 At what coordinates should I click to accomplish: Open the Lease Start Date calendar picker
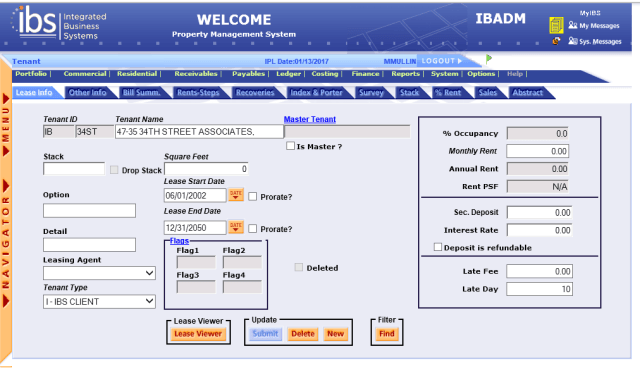pyautogui.click(x=236, y=195)
